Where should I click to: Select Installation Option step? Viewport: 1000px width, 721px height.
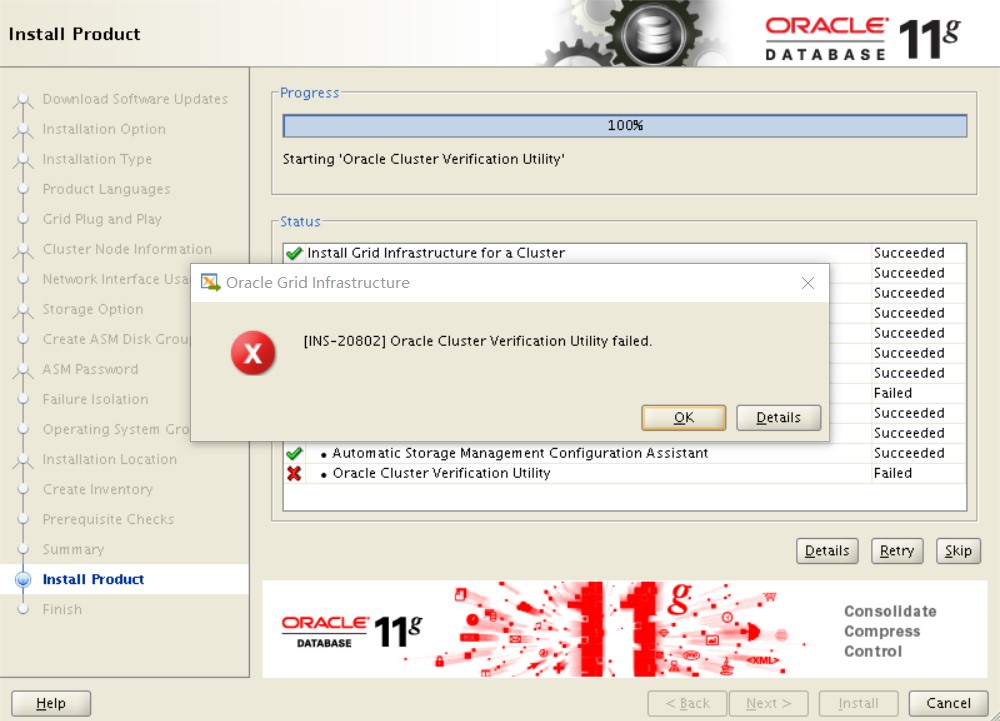[x=104, y=129]
